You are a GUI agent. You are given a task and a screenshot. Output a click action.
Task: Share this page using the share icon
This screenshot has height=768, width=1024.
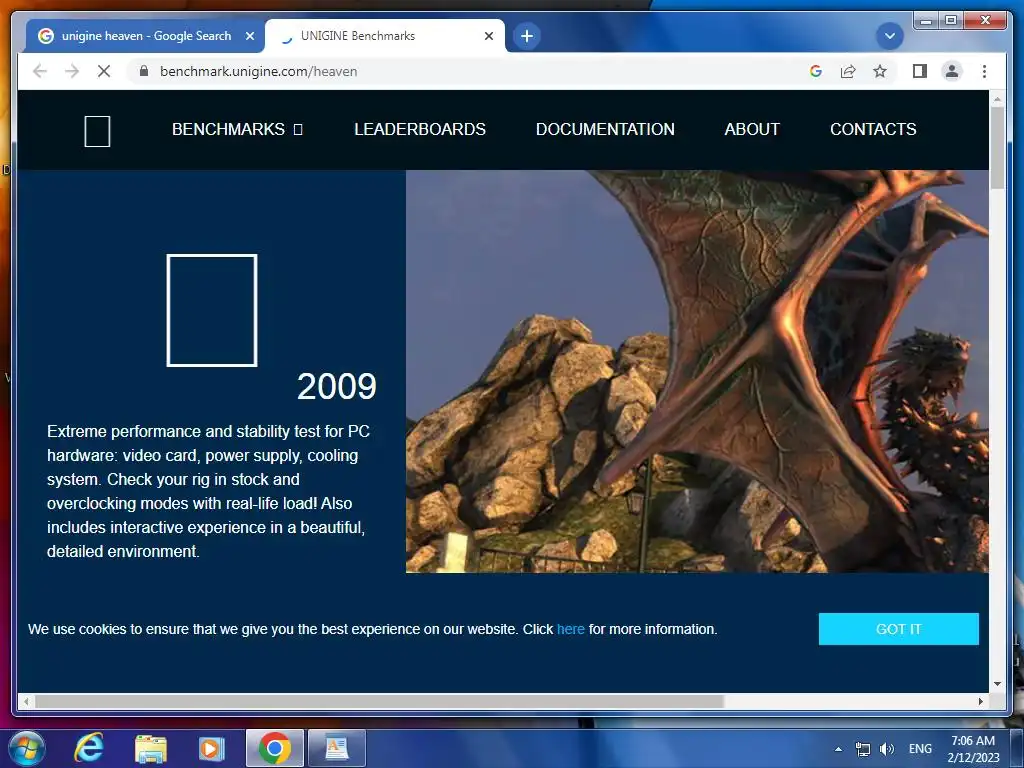point(848,71)
